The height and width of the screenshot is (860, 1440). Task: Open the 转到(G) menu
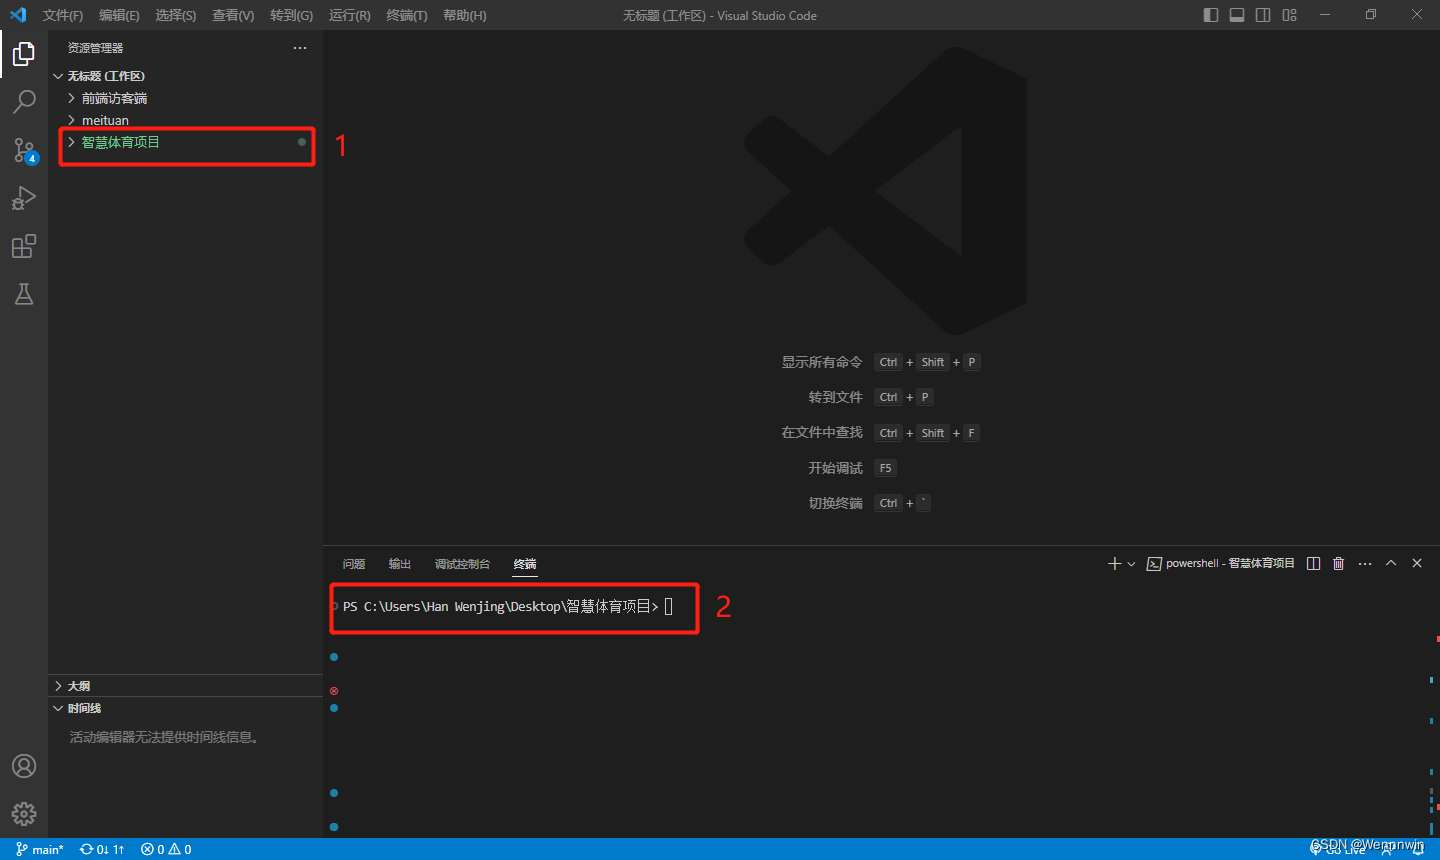291,15
